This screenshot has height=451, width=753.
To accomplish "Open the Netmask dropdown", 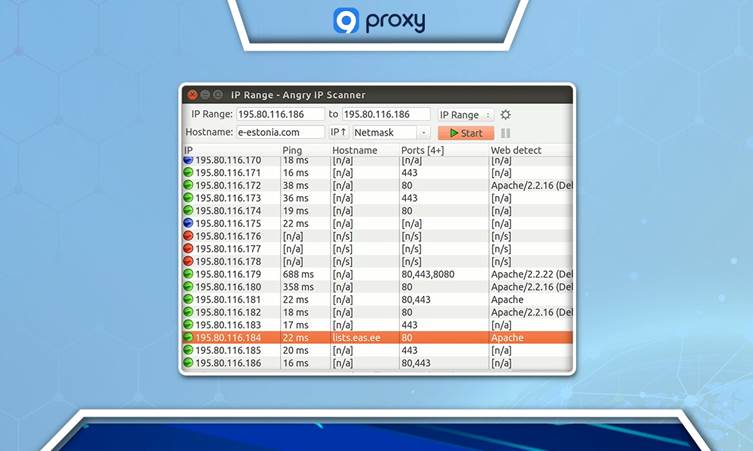I will (391, 132).
